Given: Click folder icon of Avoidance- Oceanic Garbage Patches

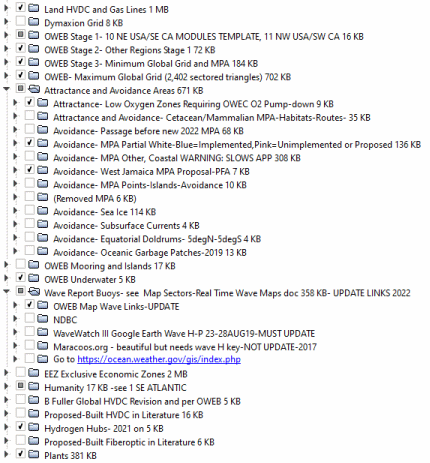Looking at the screenshot, I should tap(42, 251).
